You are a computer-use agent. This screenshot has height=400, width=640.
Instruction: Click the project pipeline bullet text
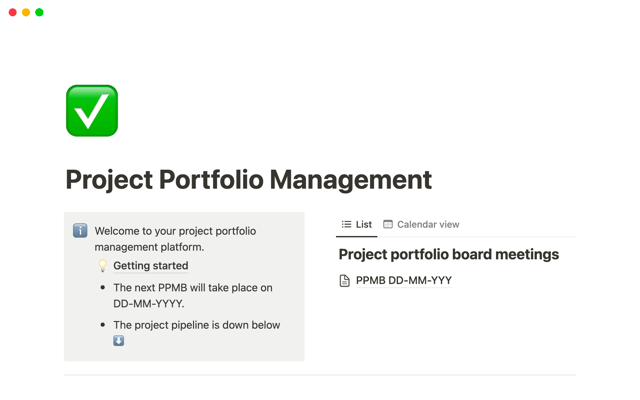tap(196, 325)
